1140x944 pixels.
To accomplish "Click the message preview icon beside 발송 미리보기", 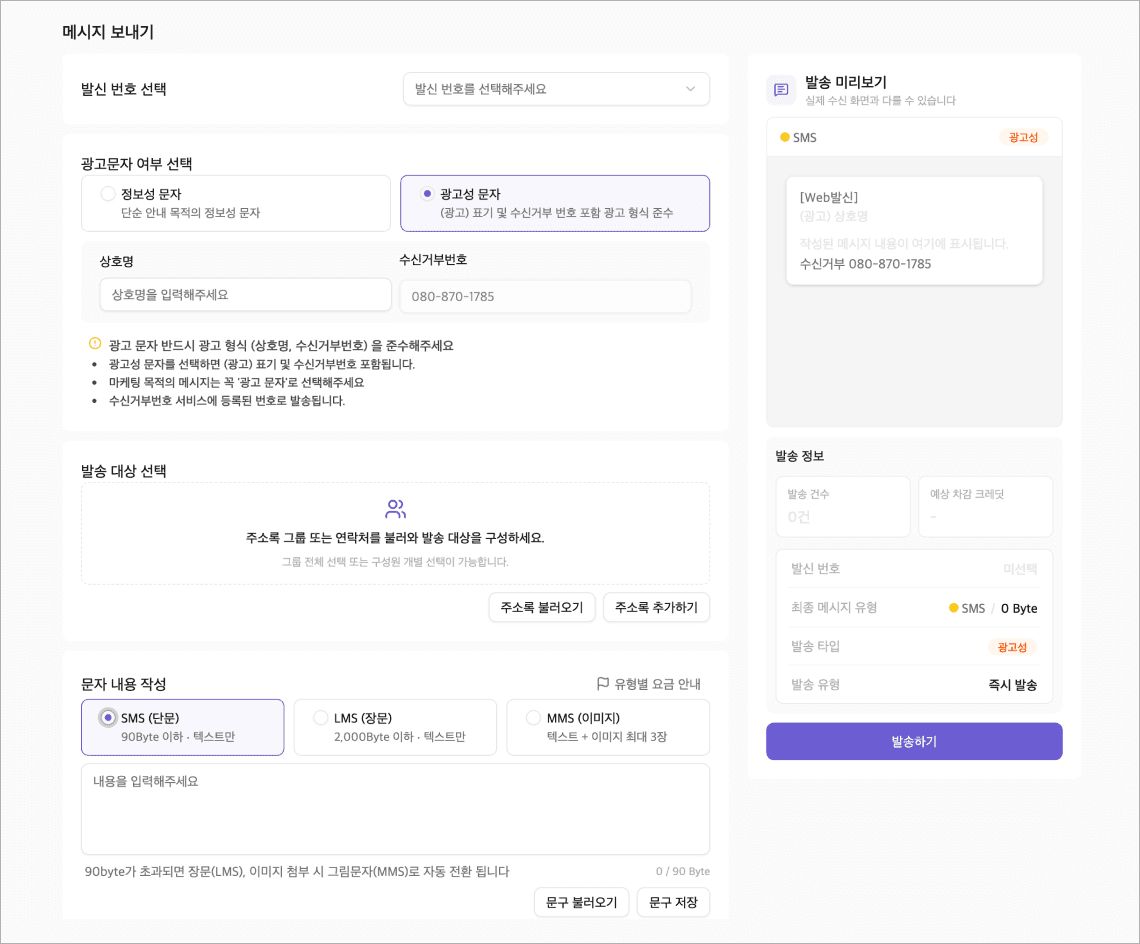I will pyautogui.click(x=781, y=89).
